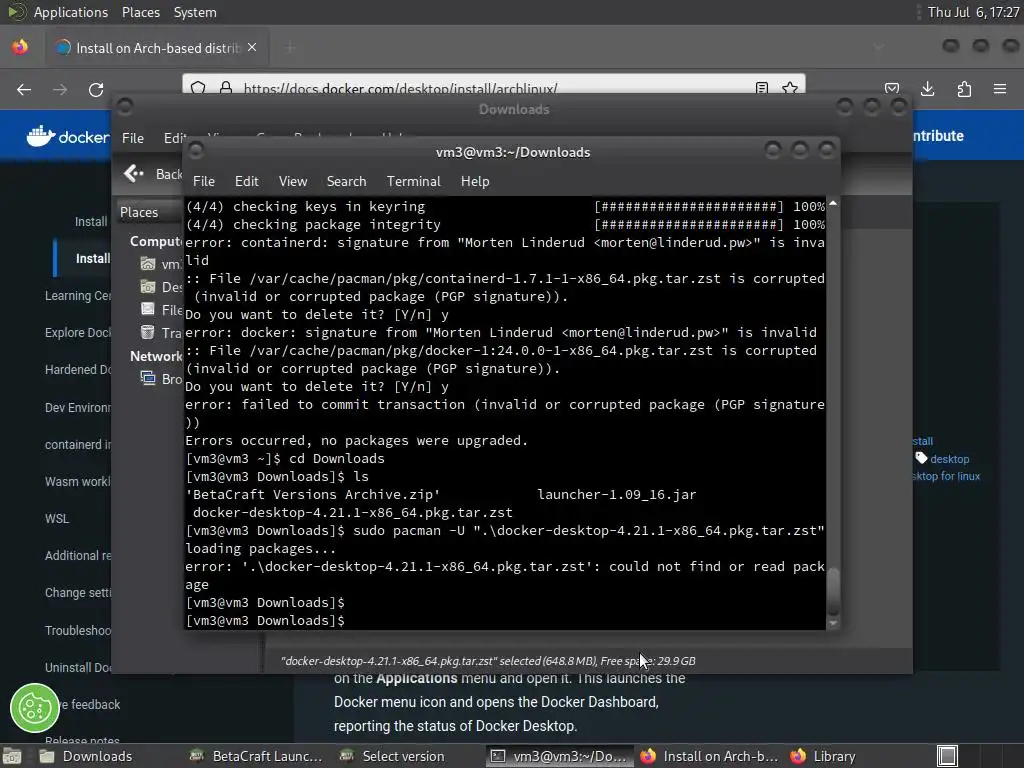
Task: Open Learning Center link in docs sidebar
Action: pyautogui.click(x=78, y=296)
